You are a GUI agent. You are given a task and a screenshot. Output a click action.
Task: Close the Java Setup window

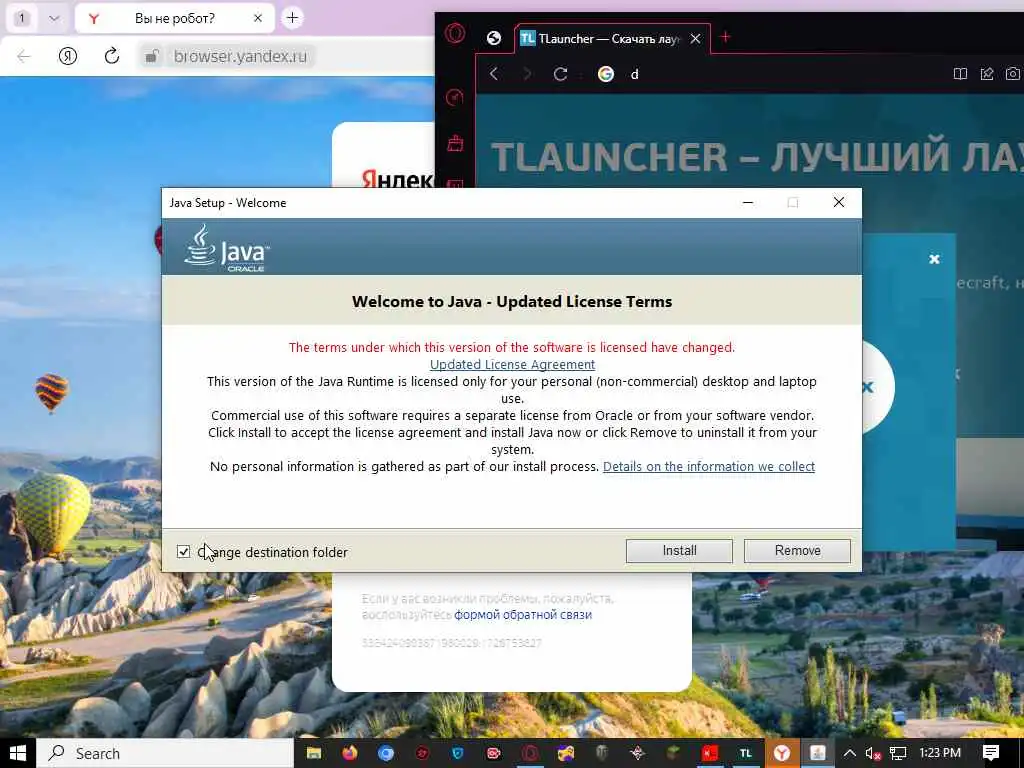[x=839, y=202]
